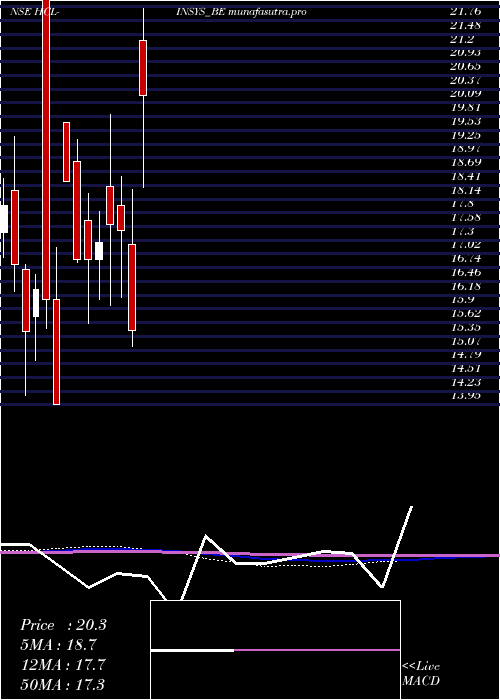Click the 20.65 price axis label
The image size is (500, 700).
tap(466, 67)
